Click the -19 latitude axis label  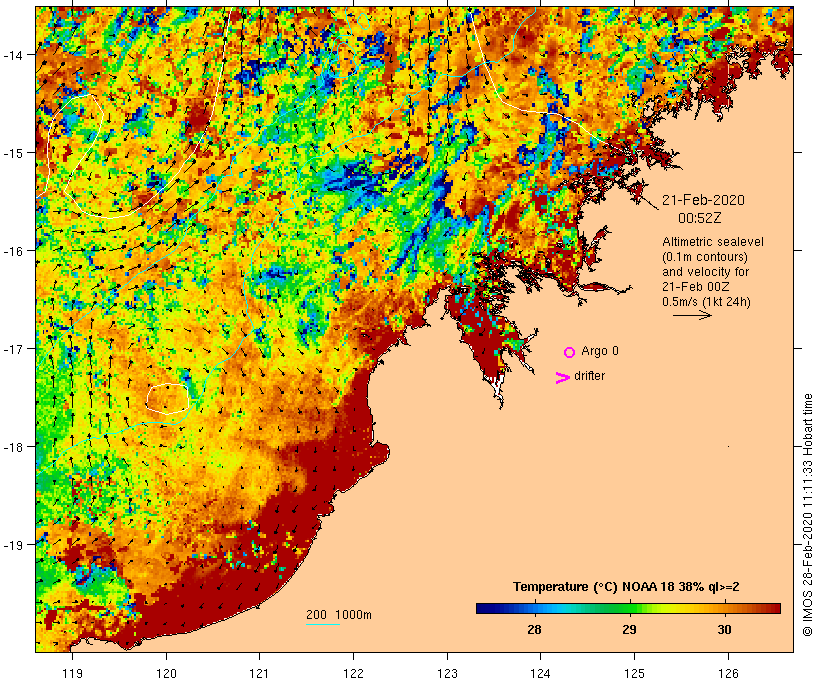tap(14, 545)
